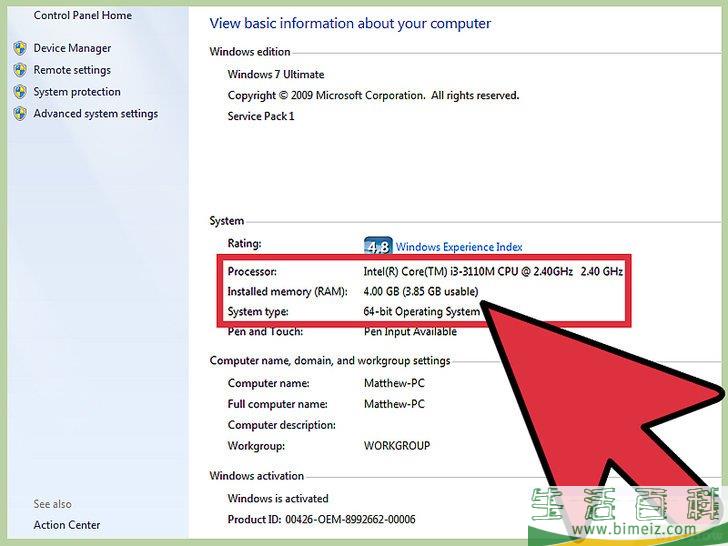The width and height of the screenshot is (728, 546).
Task: Click the System protection shield icon
Action: 20,92
